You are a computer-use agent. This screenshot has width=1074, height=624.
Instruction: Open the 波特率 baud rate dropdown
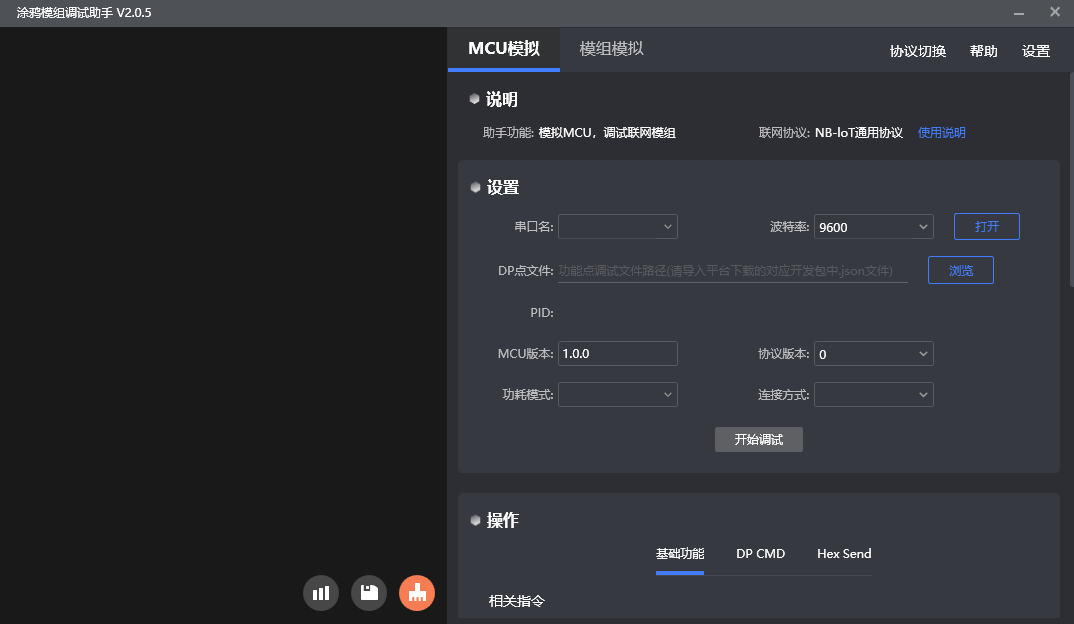(x=873, y=226)
